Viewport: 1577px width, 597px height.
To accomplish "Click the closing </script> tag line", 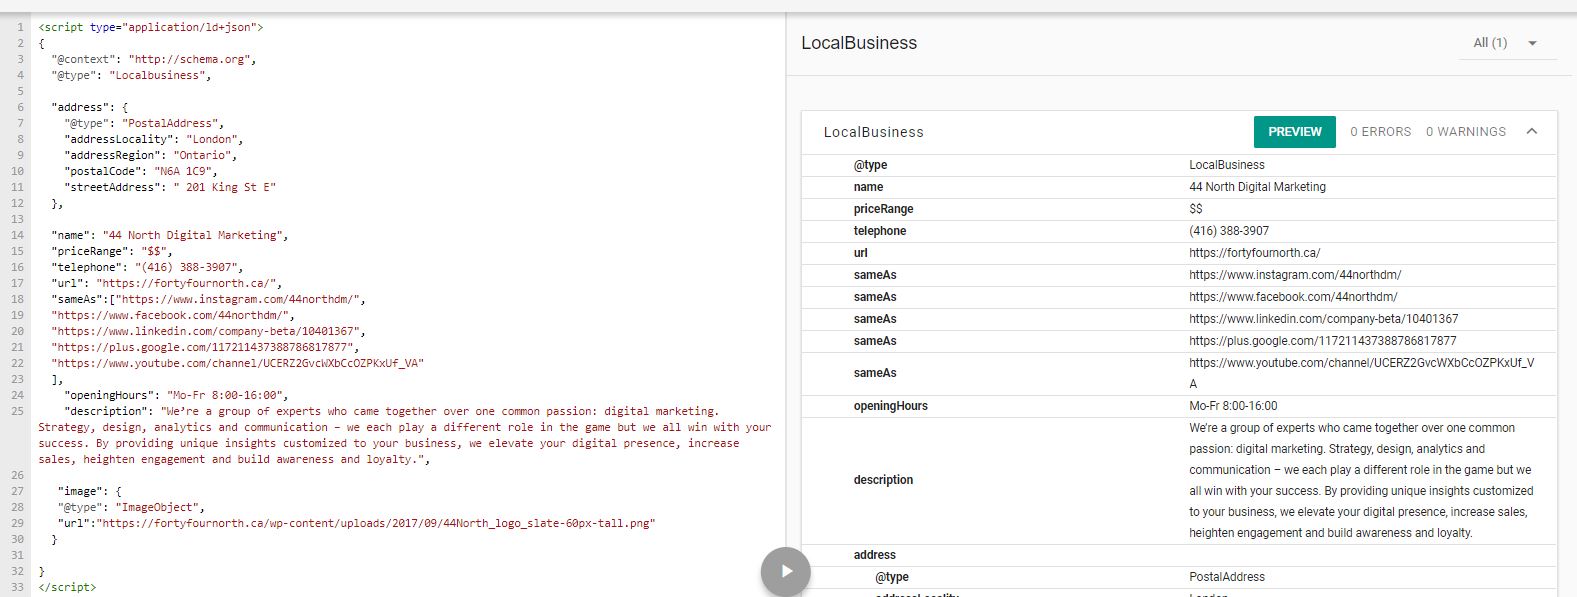I will pos(67,587).
